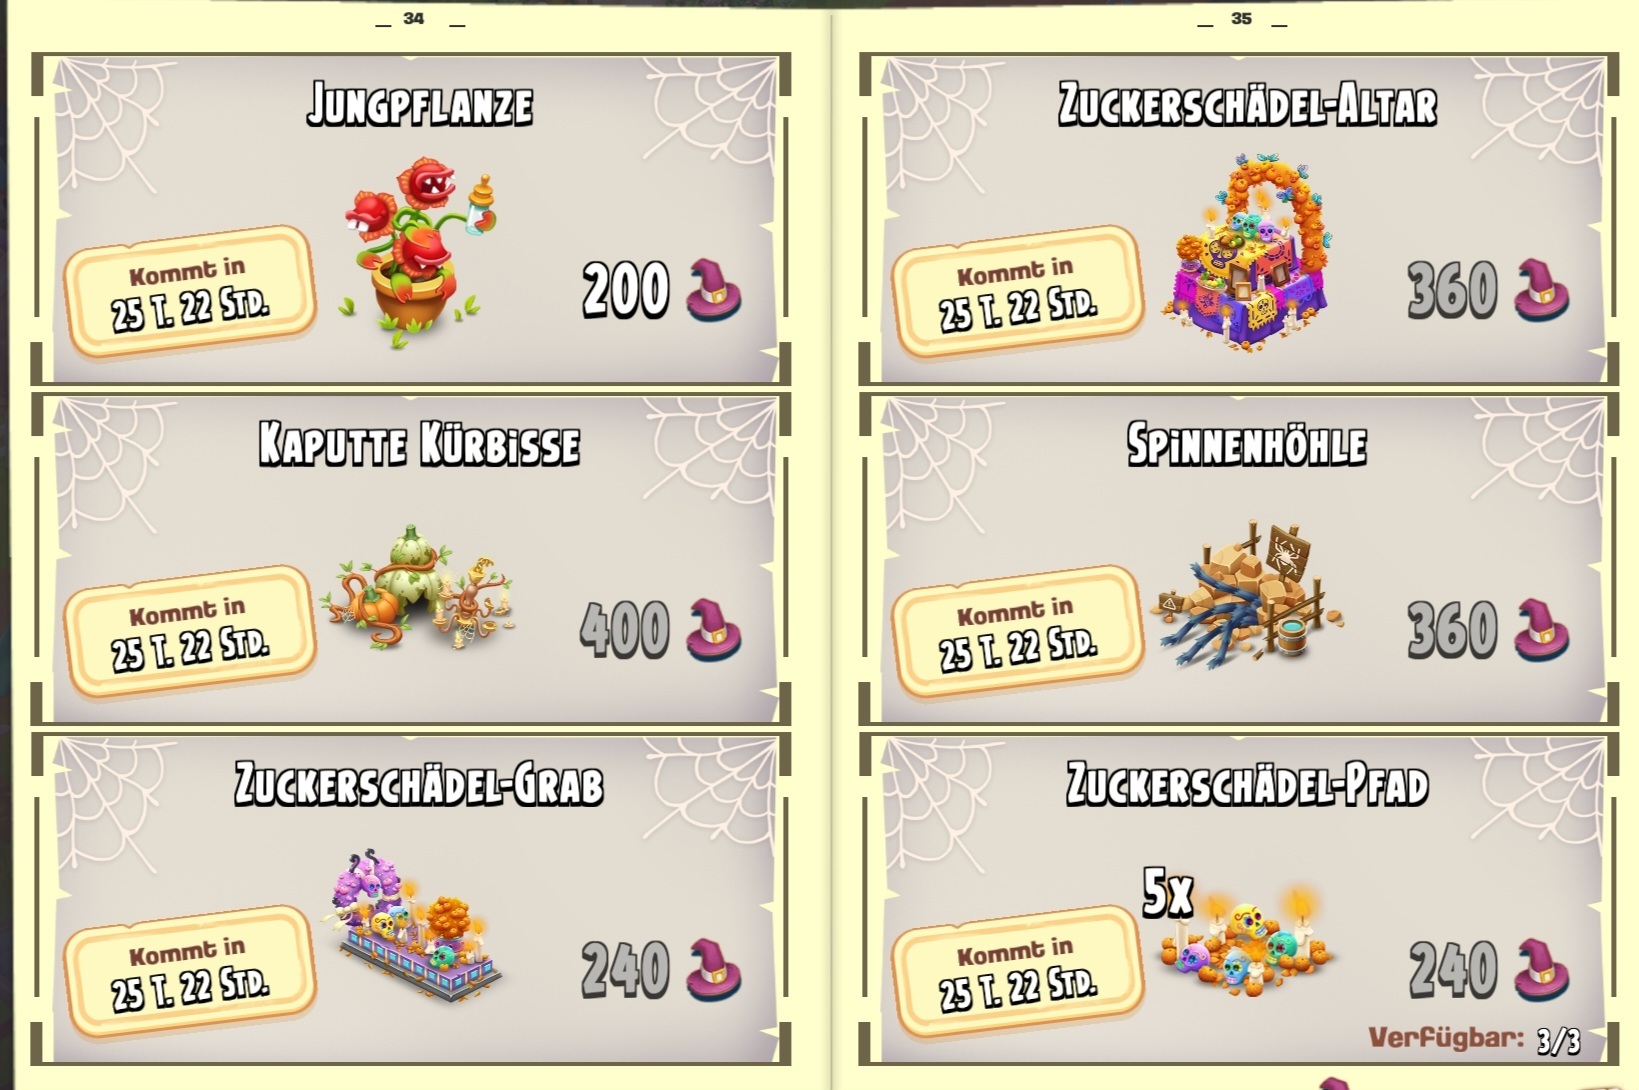Select the Zuckerschädel-Altar decoration image
Image resolution: width=1639 pixels, height=1090 pixels.
pyautogui.click(x=1246, y=250)
